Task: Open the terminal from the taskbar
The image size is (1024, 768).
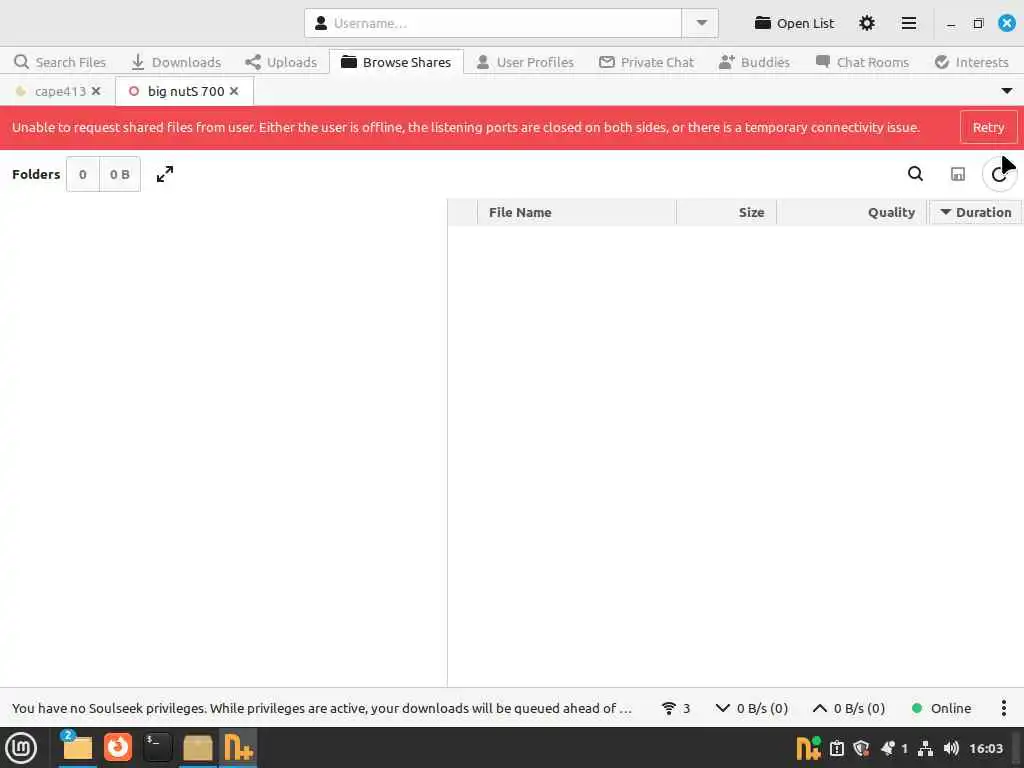Action: pyautogui.click(x=157, y=748)
